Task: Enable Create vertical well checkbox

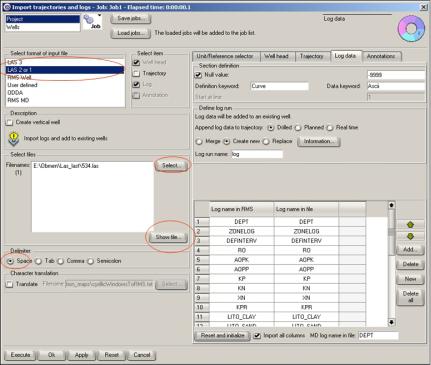Action: click(10, 123)
